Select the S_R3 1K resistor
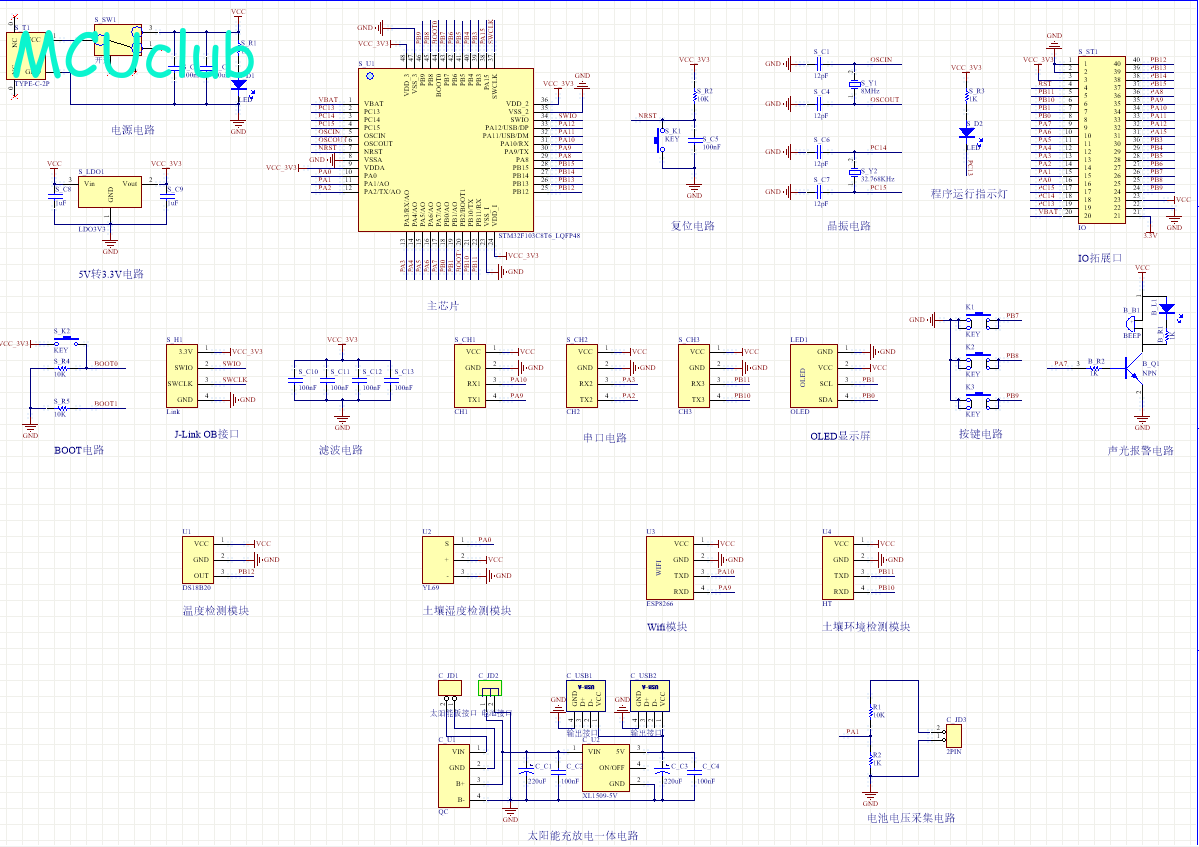The height and width of the screenshot is (847, 1199). (967, 96)
